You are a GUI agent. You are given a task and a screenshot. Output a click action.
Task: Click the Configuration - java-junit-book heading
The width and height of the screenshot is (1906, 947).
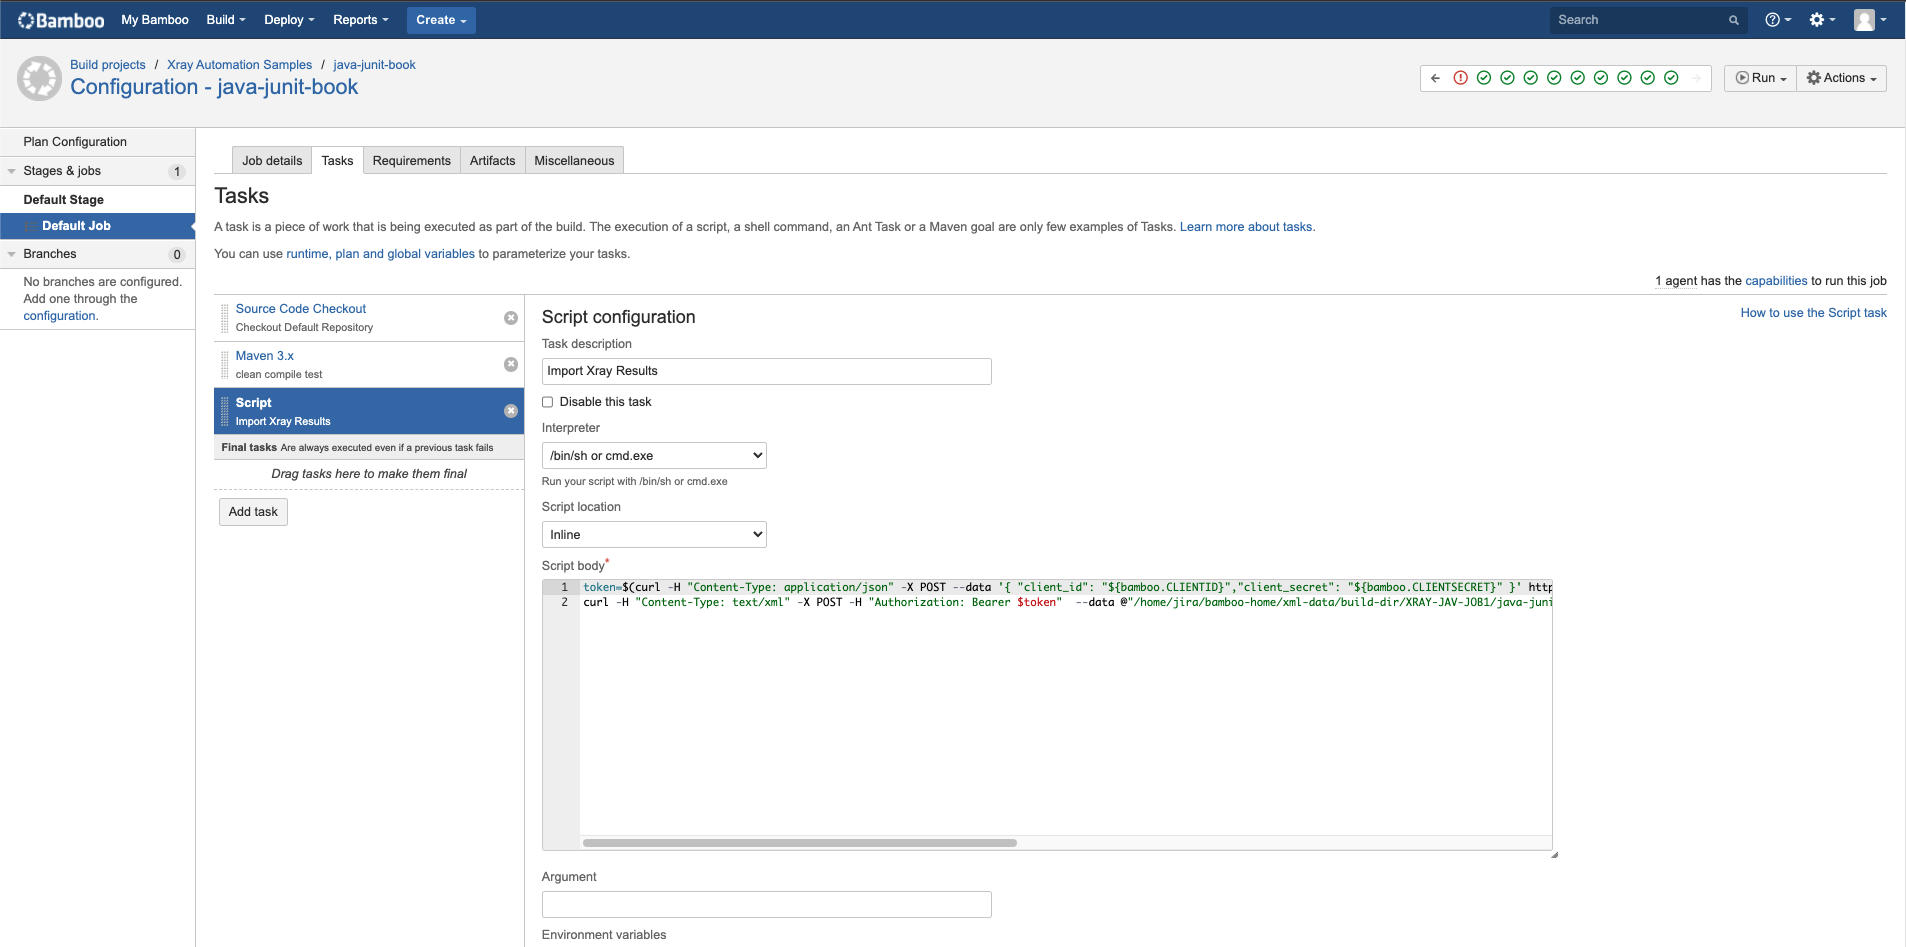[214, 87]
